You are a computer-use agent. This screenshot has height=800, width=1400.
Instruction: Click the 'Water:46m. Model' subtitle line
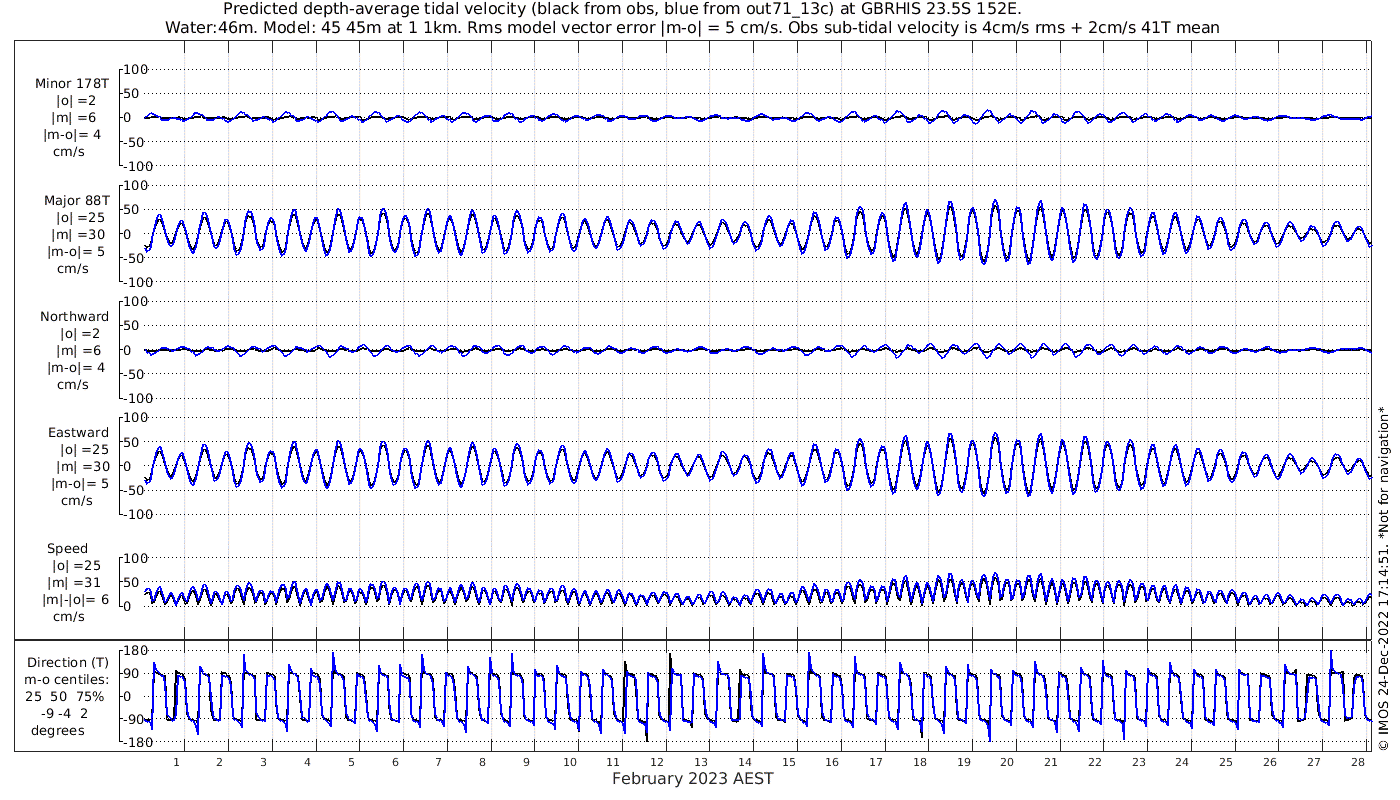pos(692,27)
